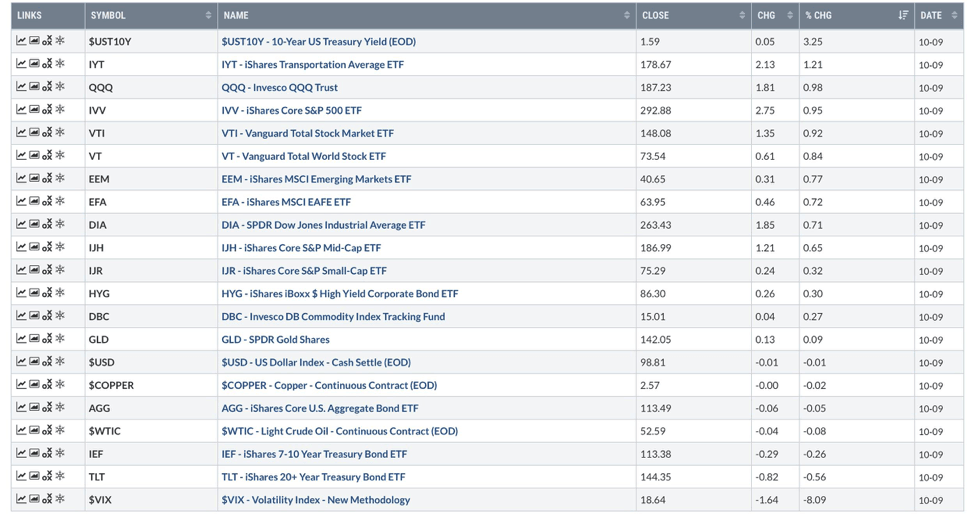Screen dimensions: 974x514
Task: Select the change value -1.64
Action: tap(767, 500)
